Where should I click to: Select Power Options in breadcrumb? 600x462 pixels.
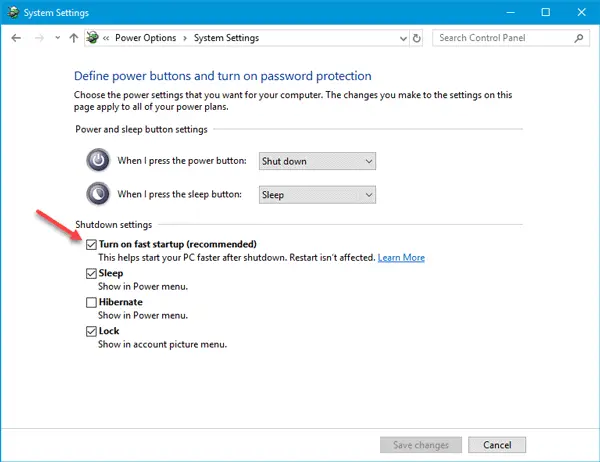coord(145,38)
